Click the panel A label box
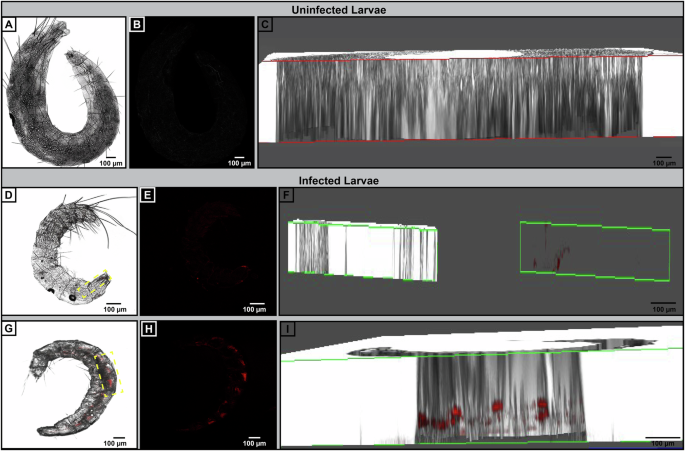 click(10, 26)
